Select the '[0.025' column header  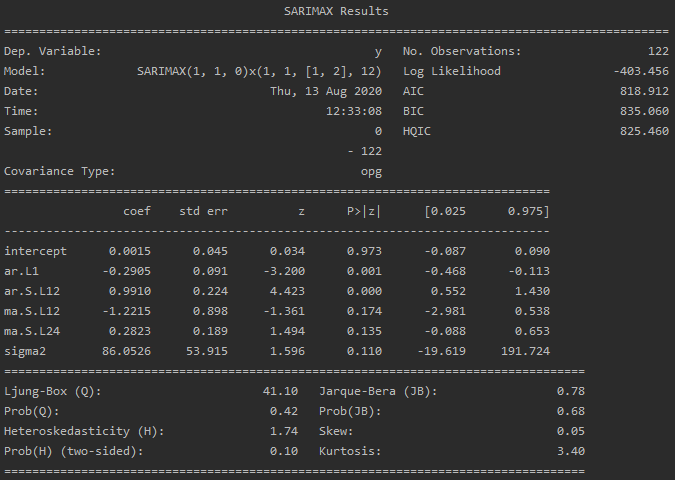[x=445, y=211]
